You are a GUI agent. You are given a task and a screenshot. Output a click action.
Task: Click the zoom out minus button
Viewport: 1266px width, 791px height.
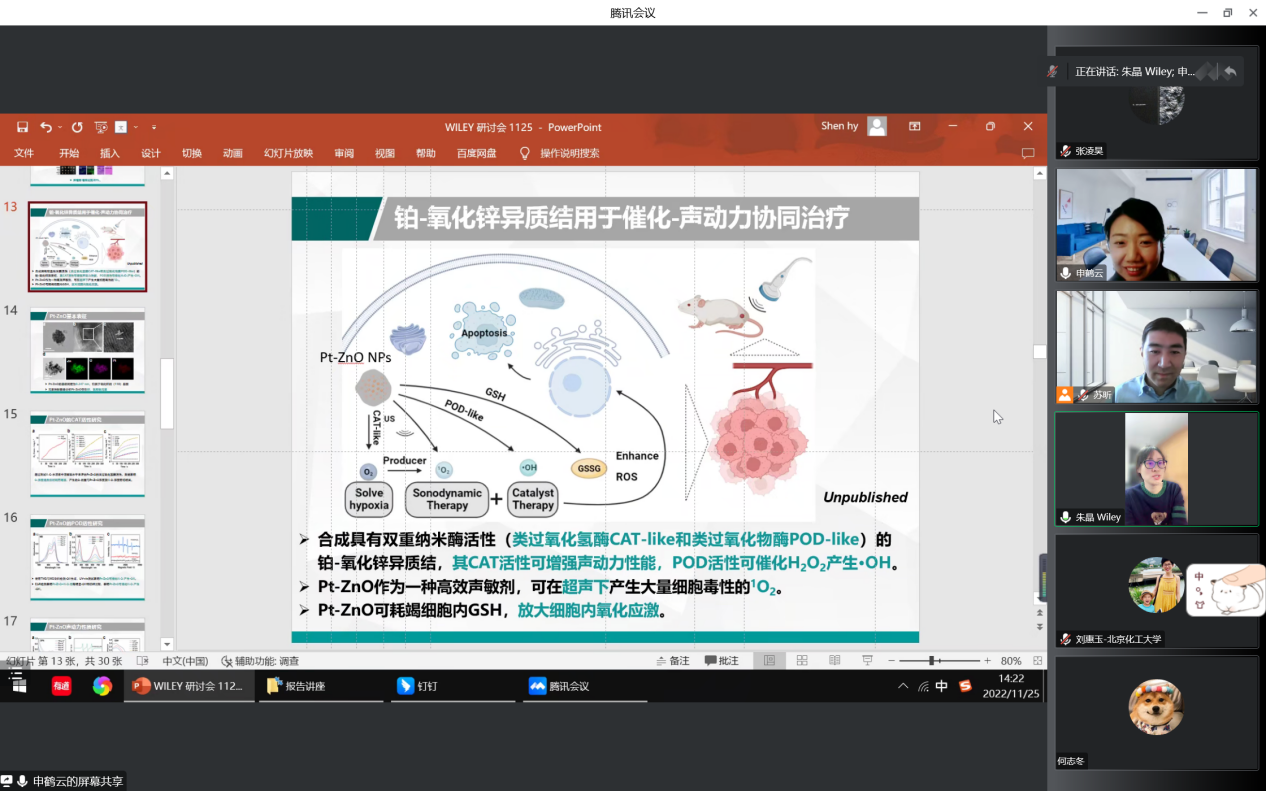pos(891,661)
